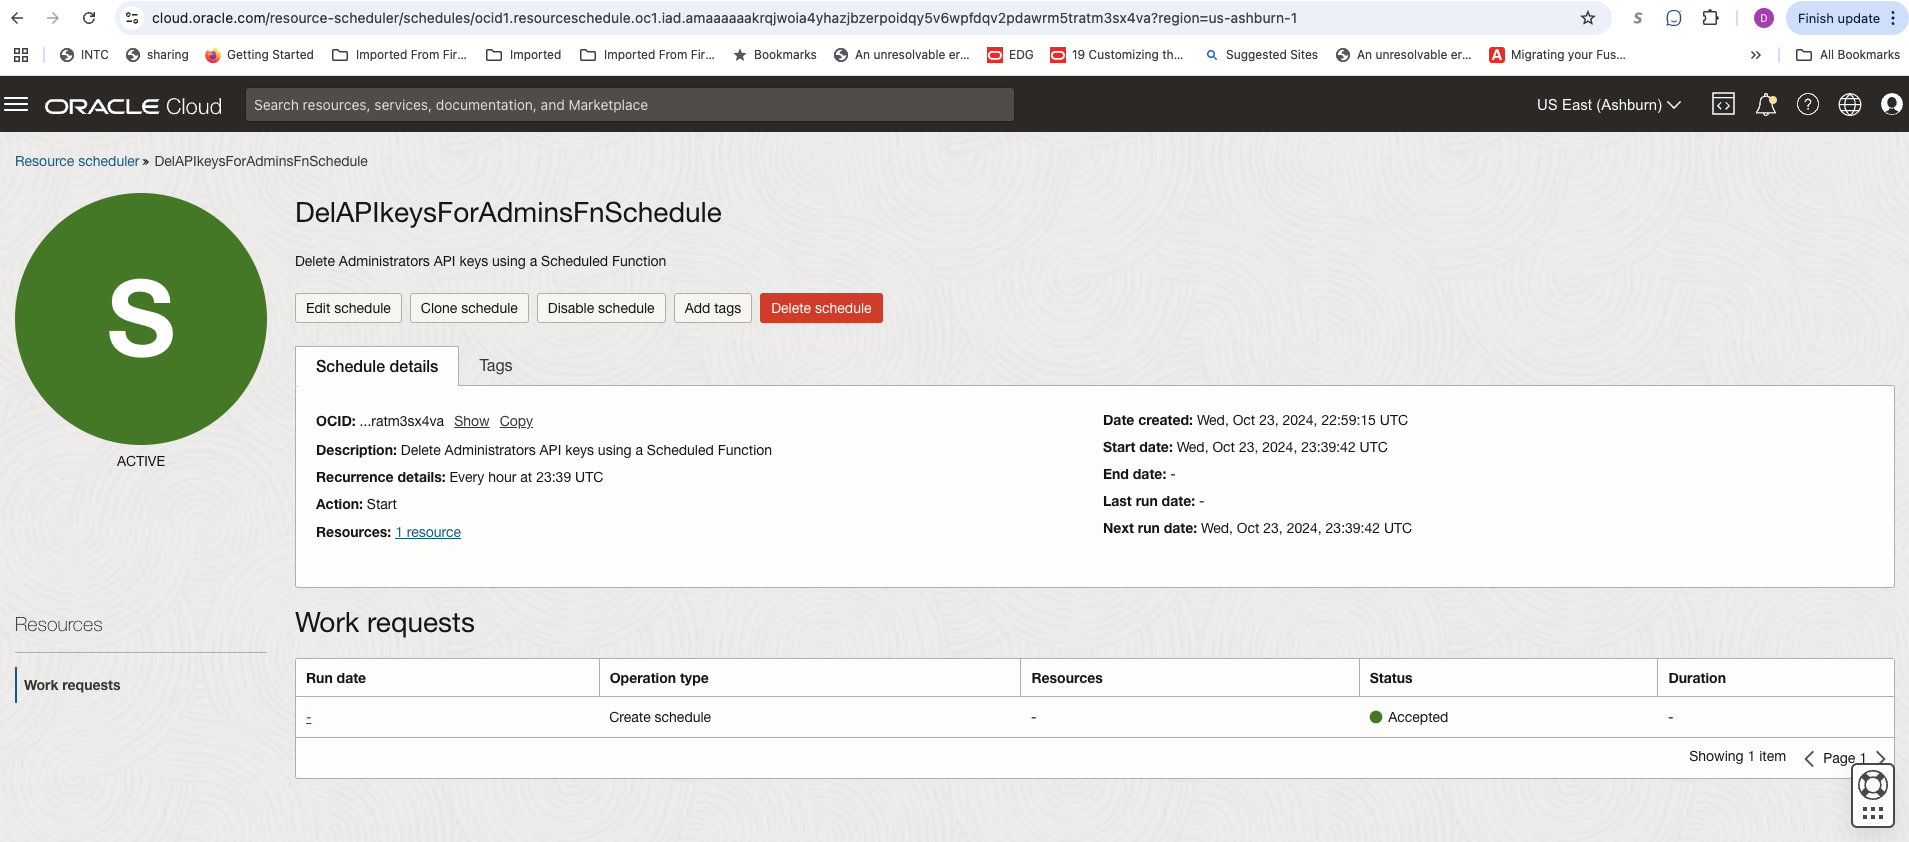Click the life-ring support widget icon

click(1872, 785)
